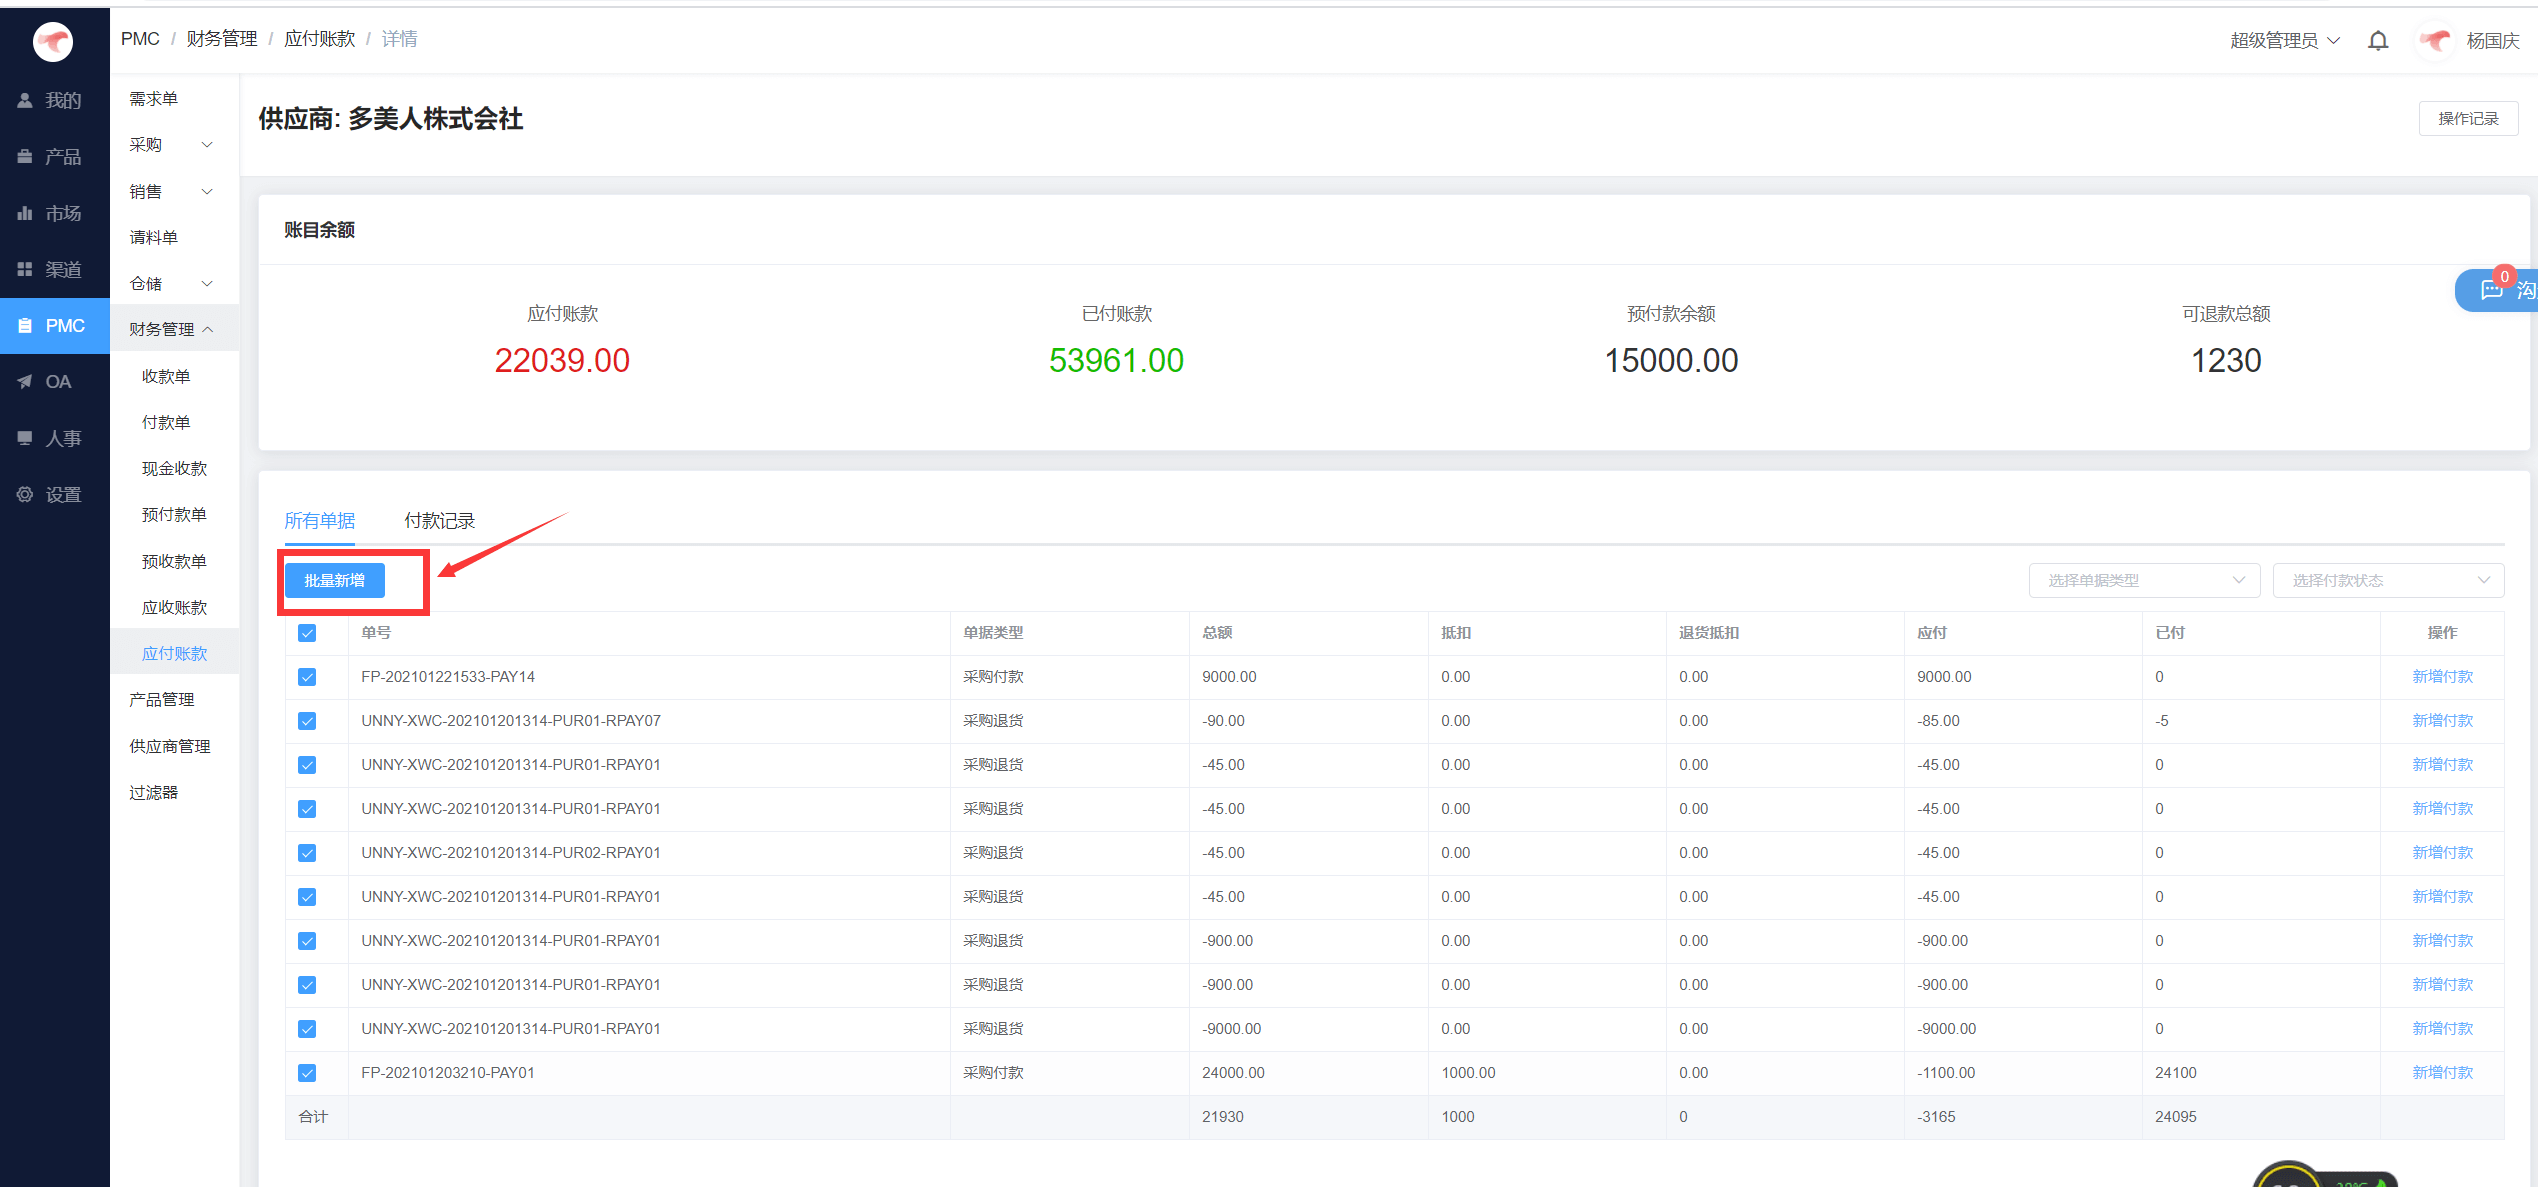Open the chat bubble message widget

[2492, 290]
